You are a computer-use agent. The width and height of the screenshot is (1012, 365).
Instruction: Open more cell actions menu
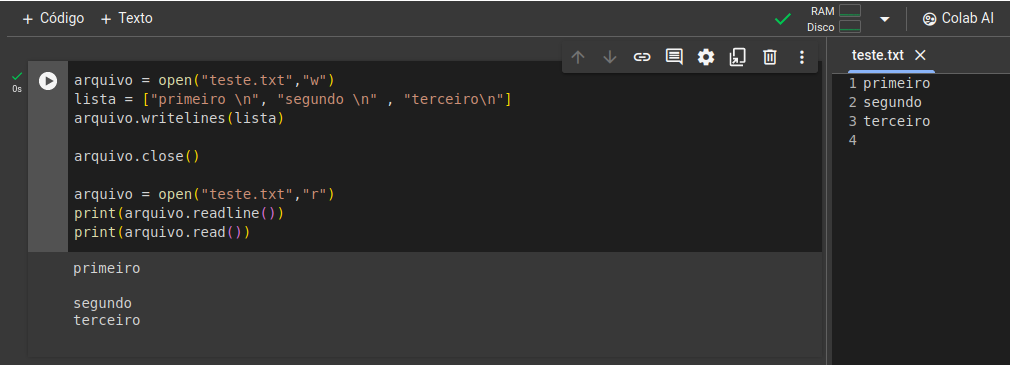pos(802,57)
